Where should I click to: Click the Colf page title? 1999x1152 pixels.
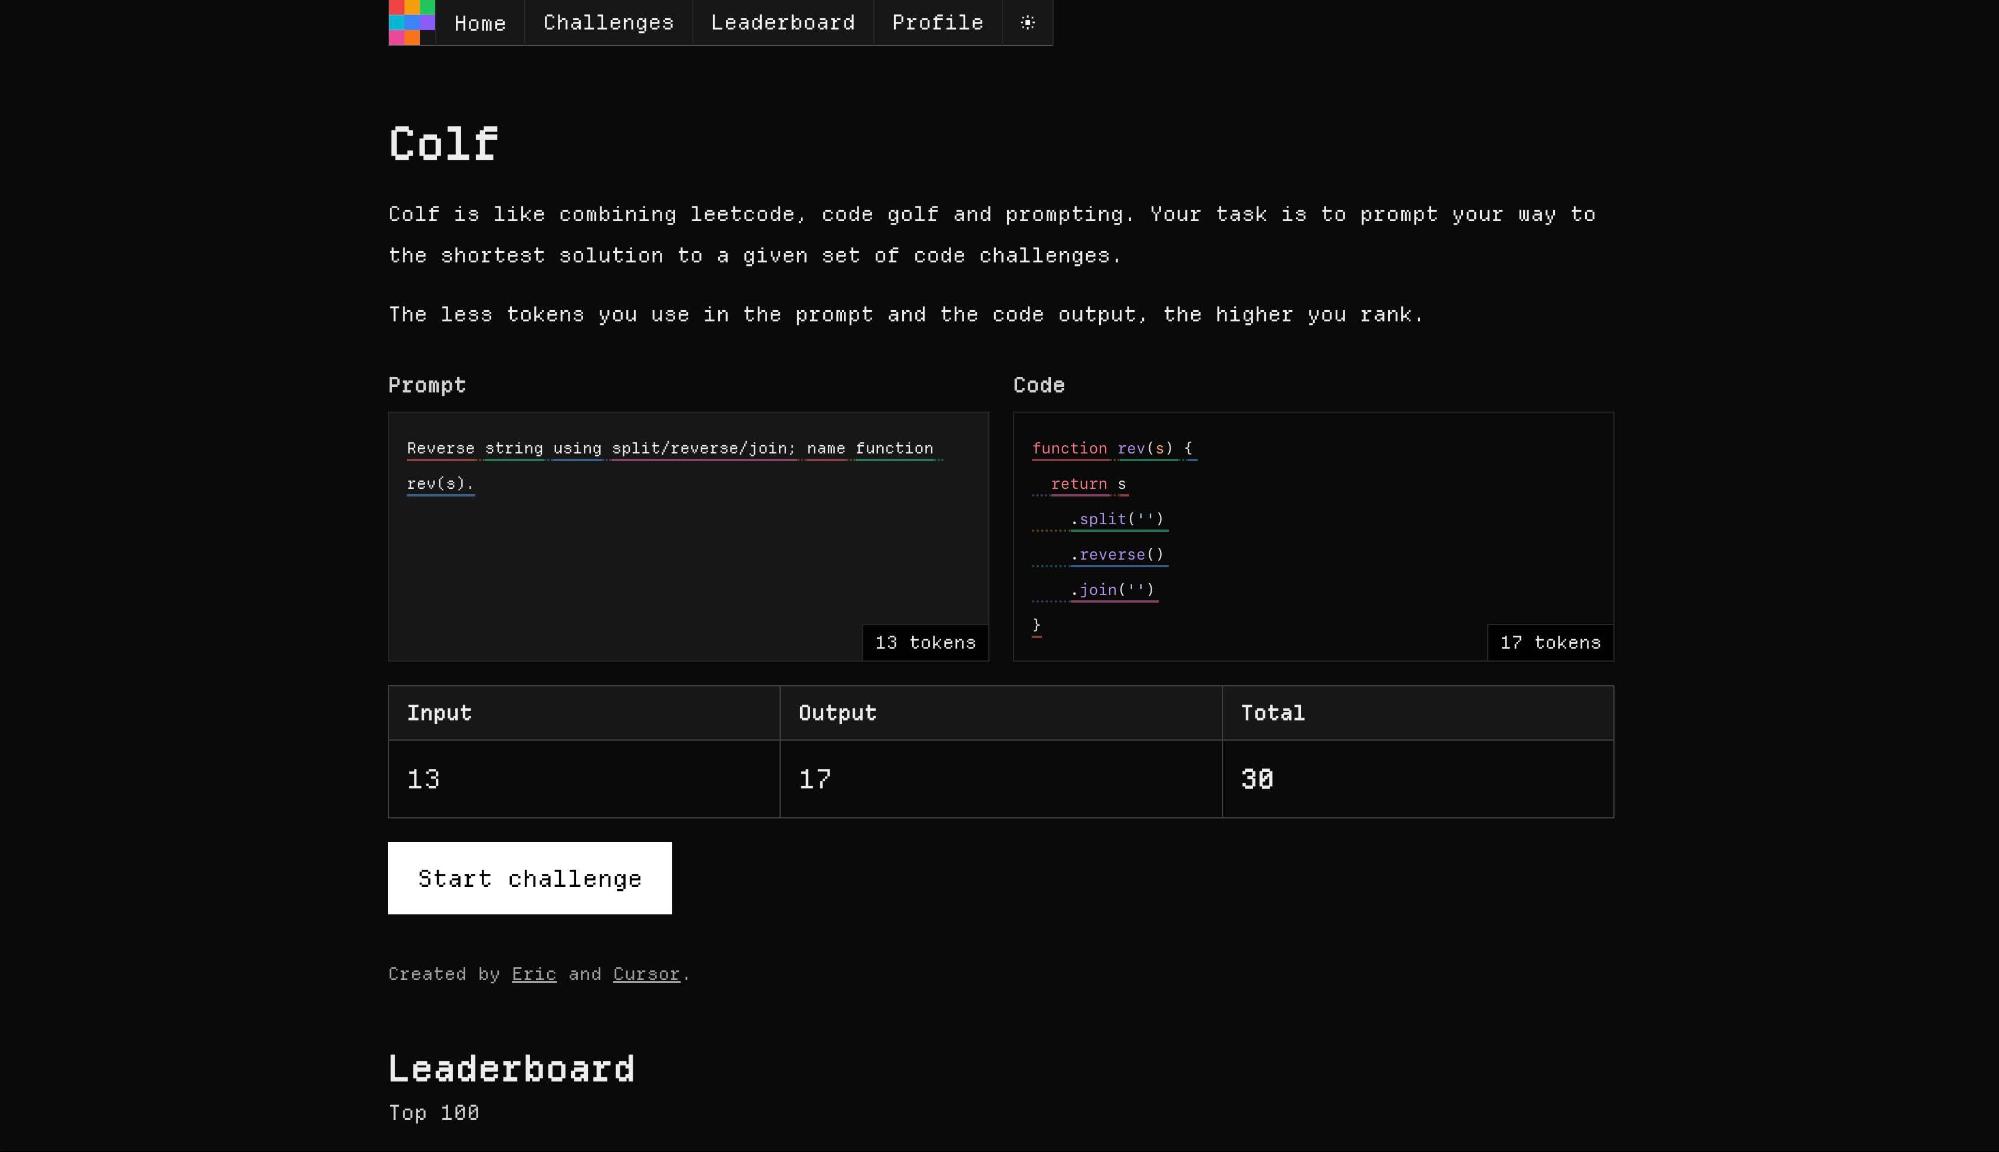pos(443,144)
